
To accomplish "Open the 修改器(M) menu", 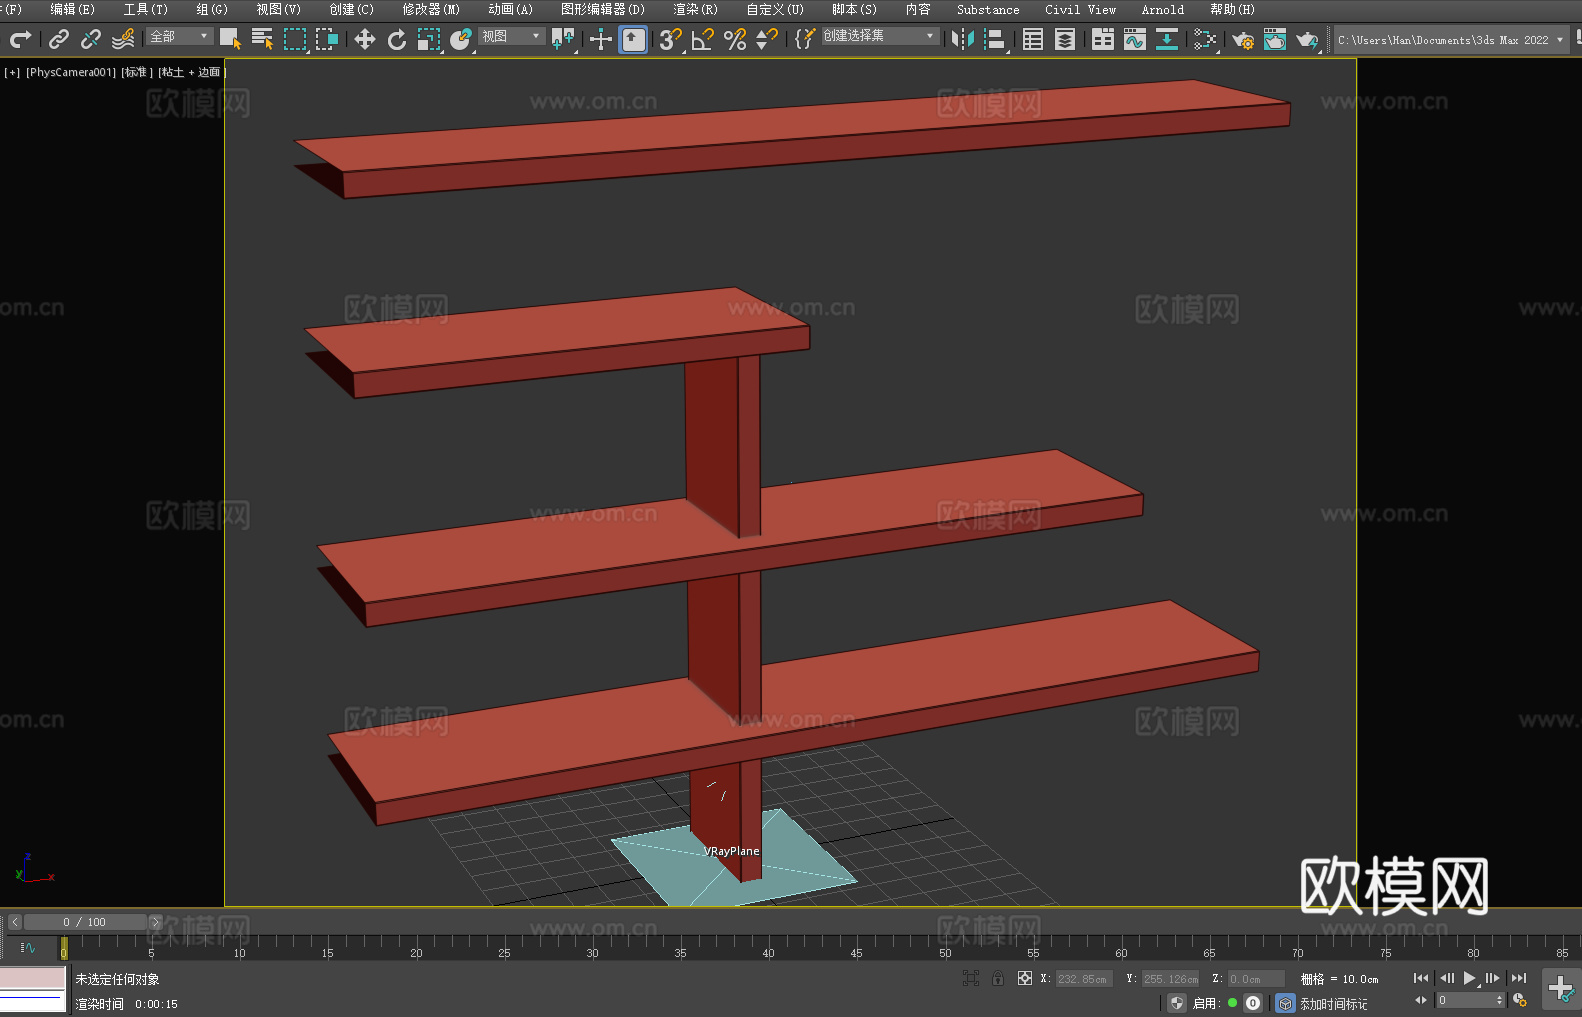I will tap(431, 9).
